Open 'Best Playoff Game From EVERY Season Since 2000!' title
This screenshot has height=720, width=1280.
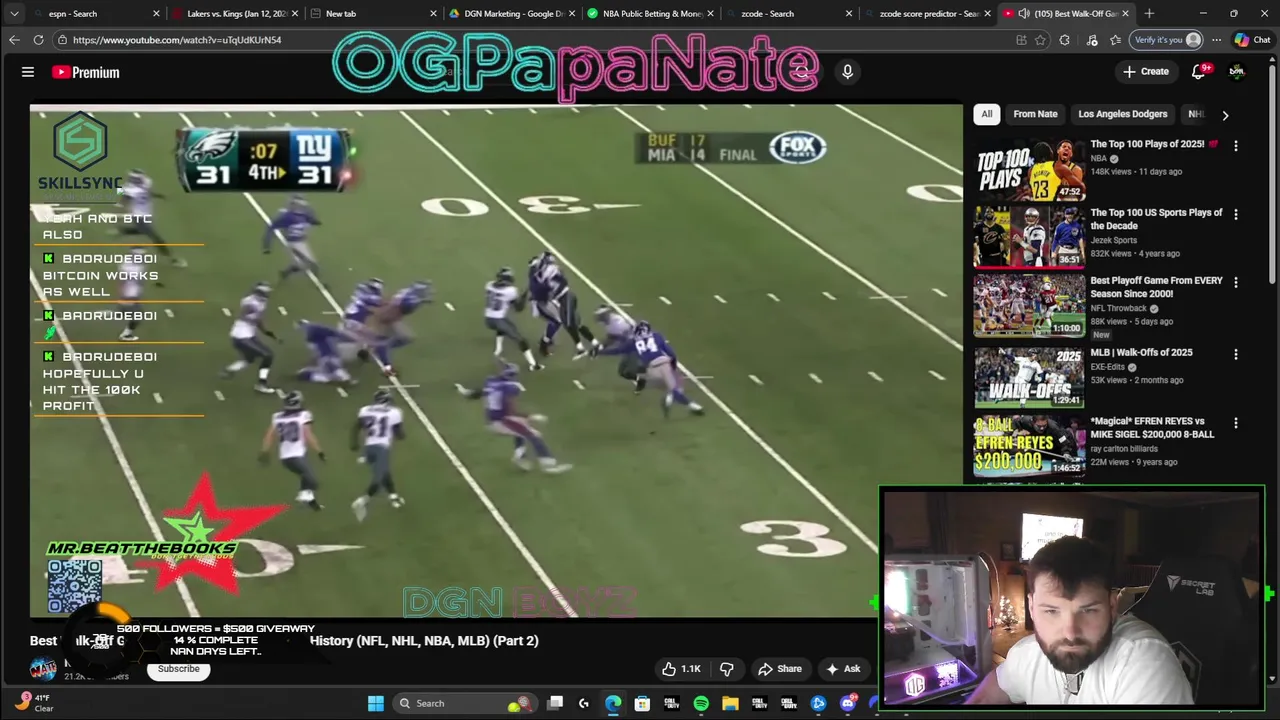(1156, 287)
